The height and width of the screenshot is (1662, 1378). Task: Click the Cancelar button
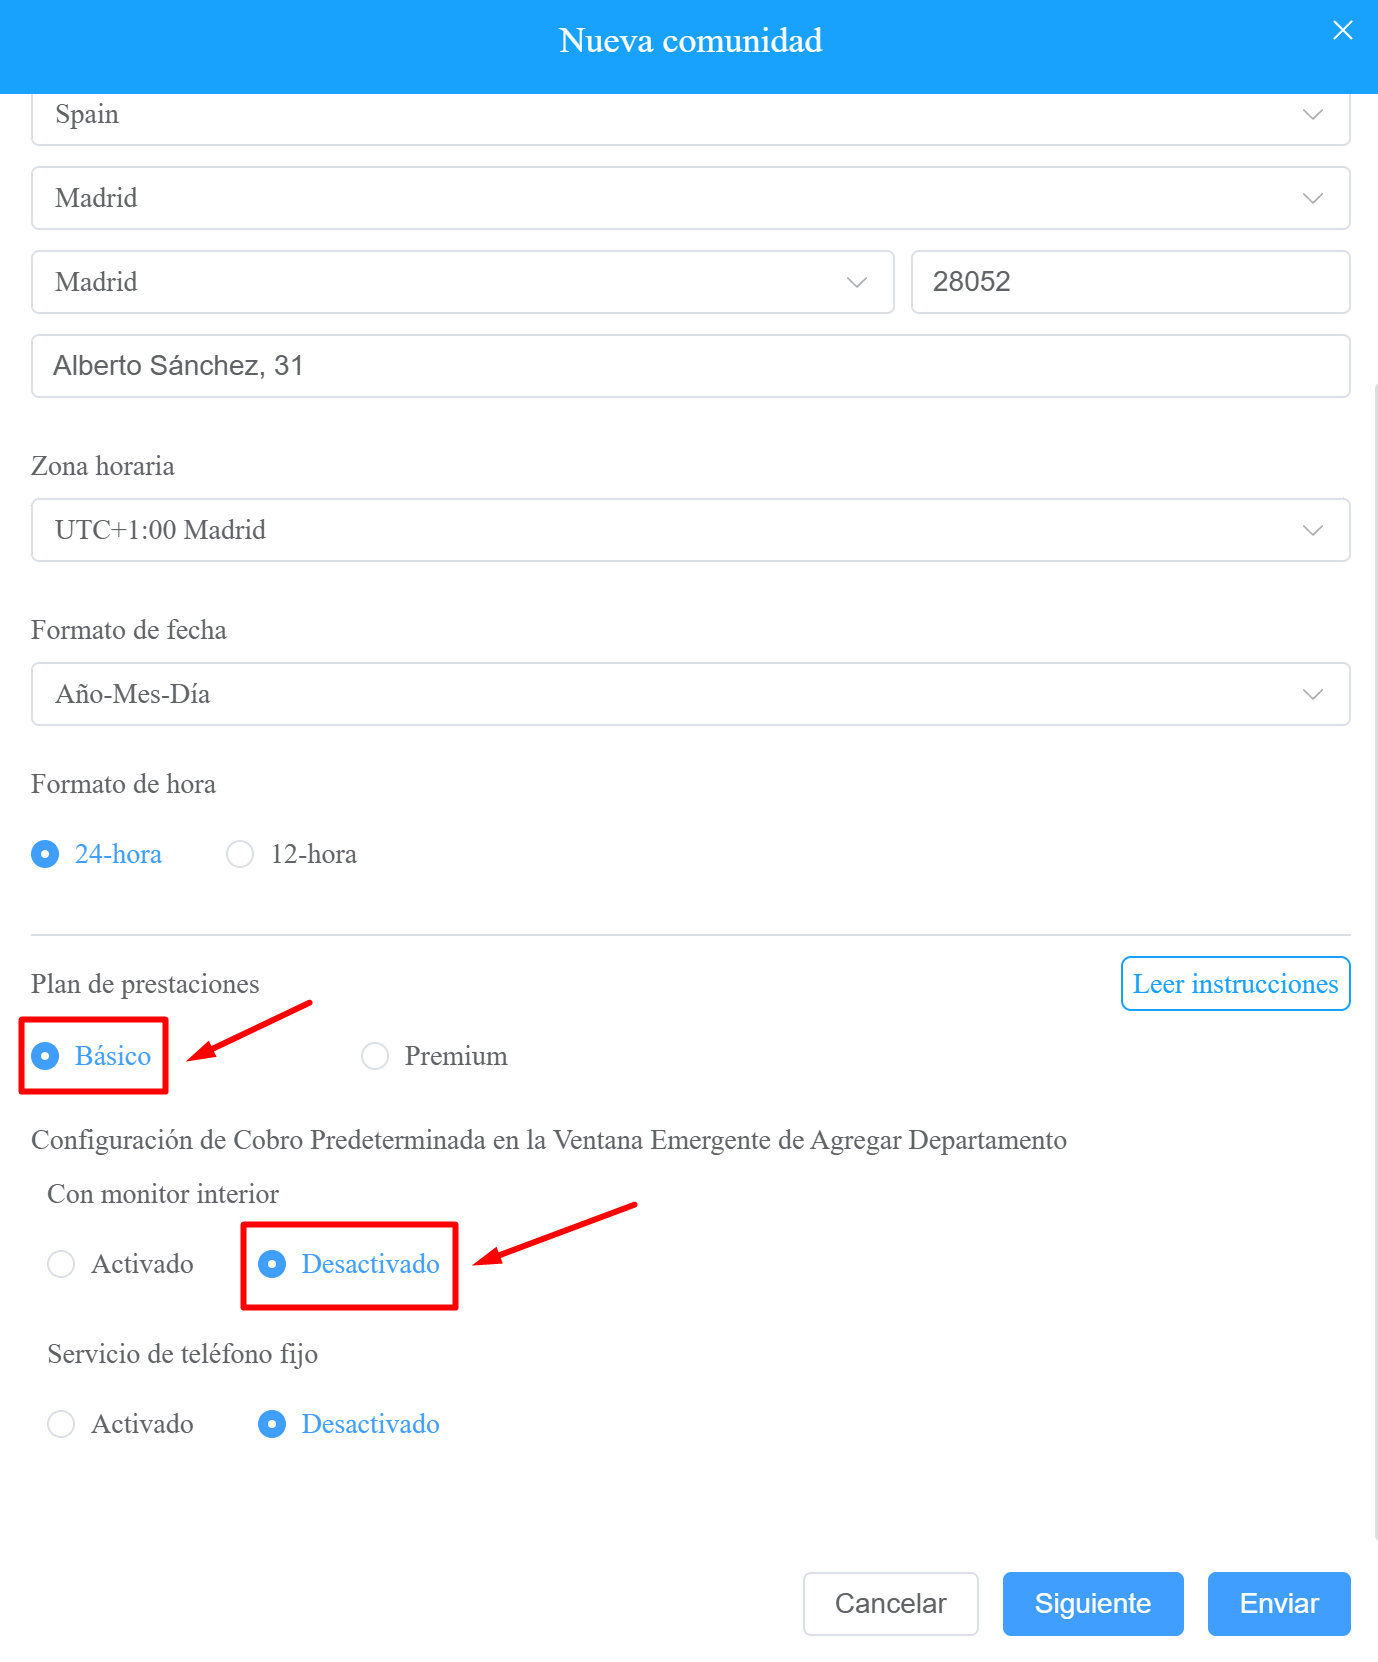coord(891,1604)
